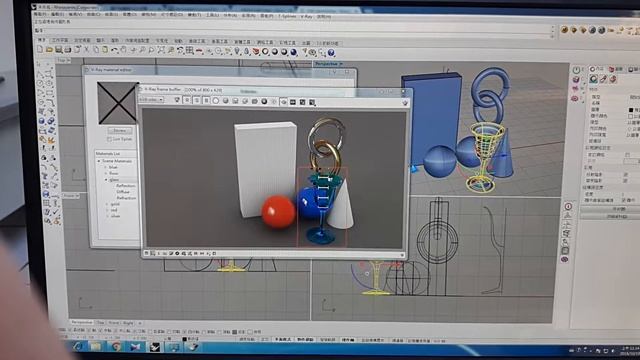Screen dimensions: 640x360
Task: Open Chrome from the Windows taskbar
Action: 116,347
